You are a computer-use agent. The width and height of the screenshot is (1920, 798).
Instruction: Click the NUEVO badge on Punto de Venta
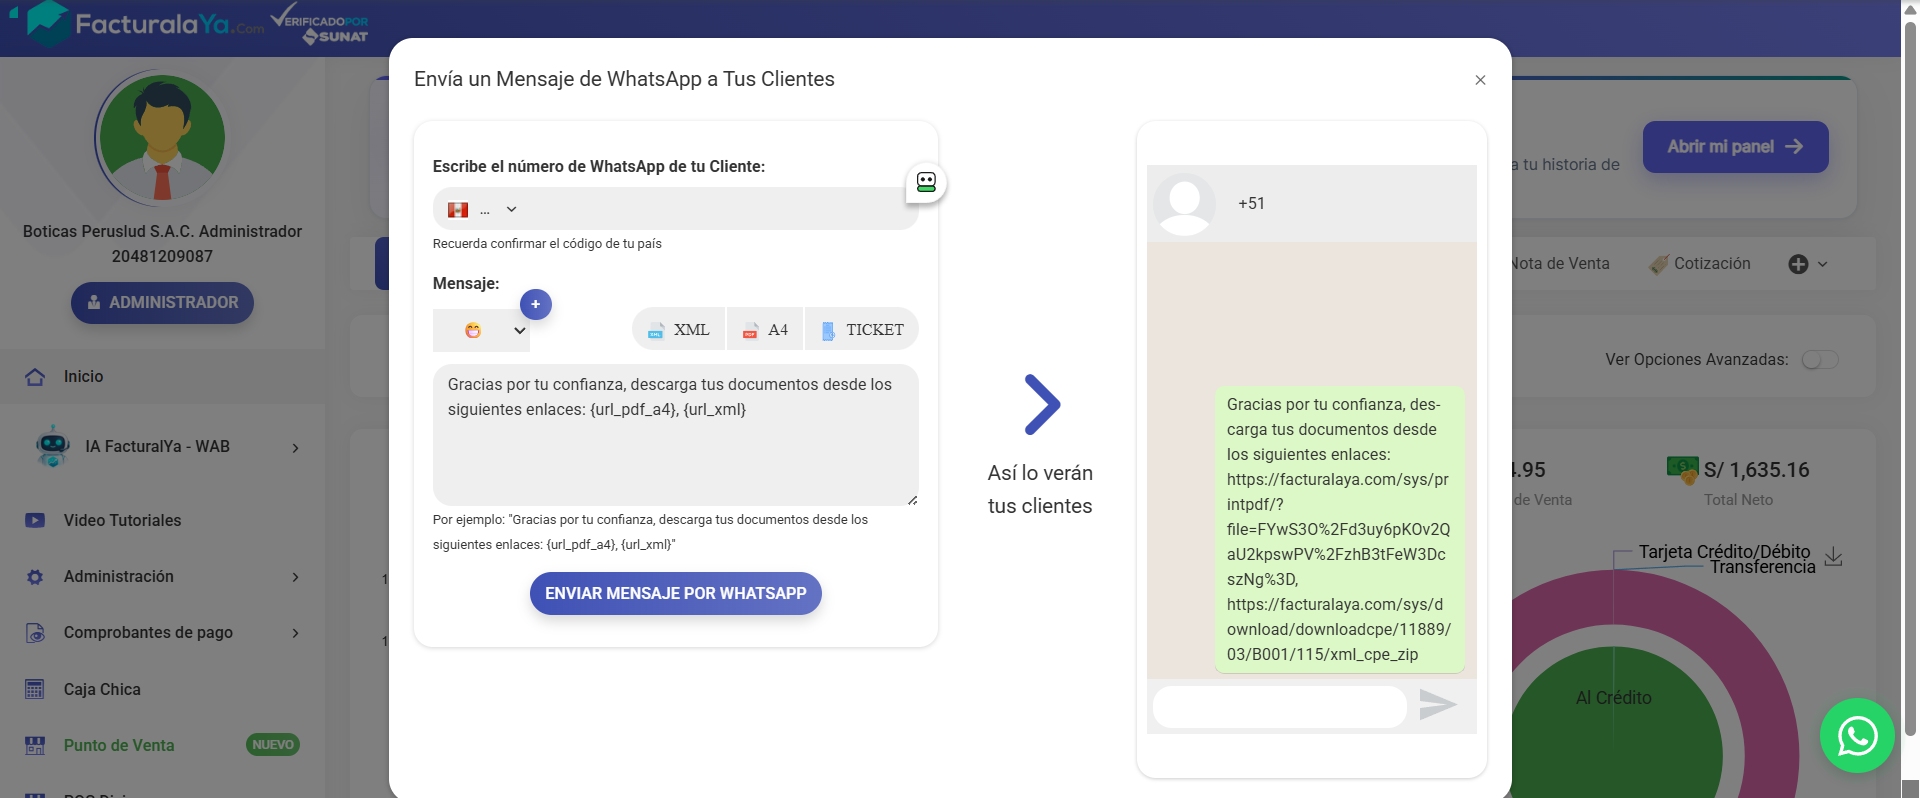(273, 745)
